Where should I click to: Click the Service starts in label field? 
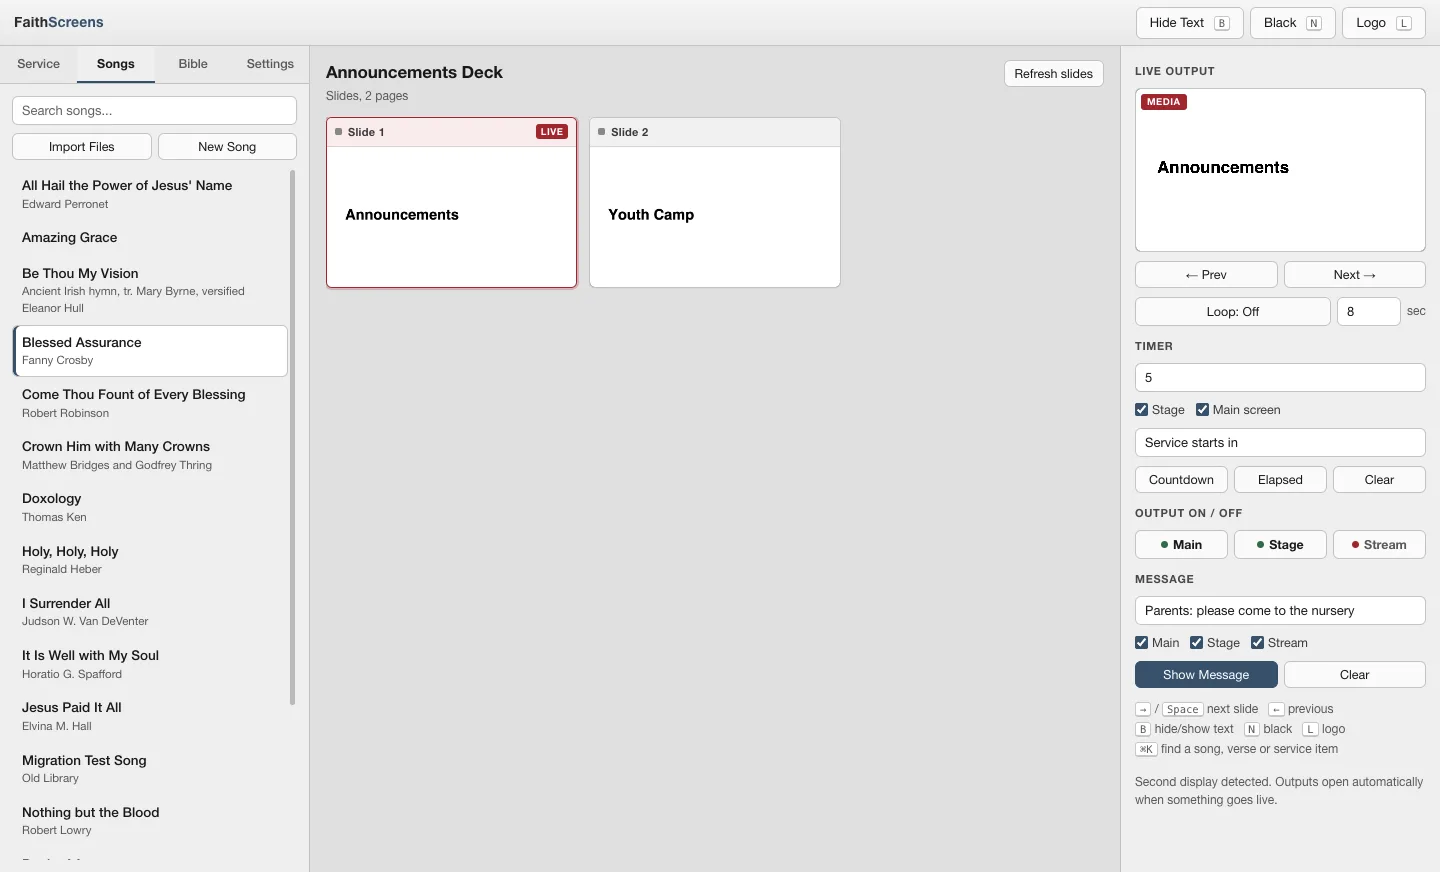point(1280,443)
